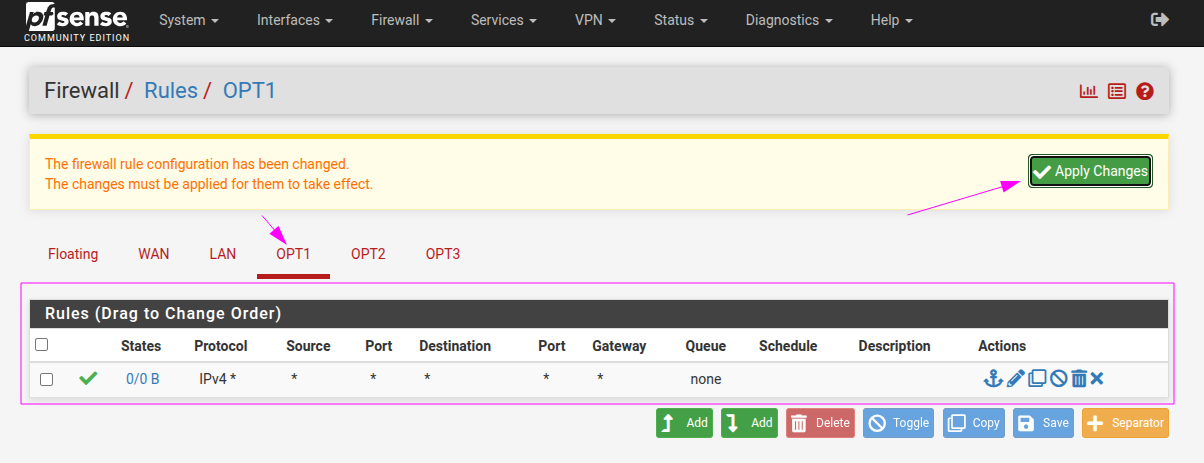
Task: Open the 0/0 B states link
Action: (x=142, y=379)
